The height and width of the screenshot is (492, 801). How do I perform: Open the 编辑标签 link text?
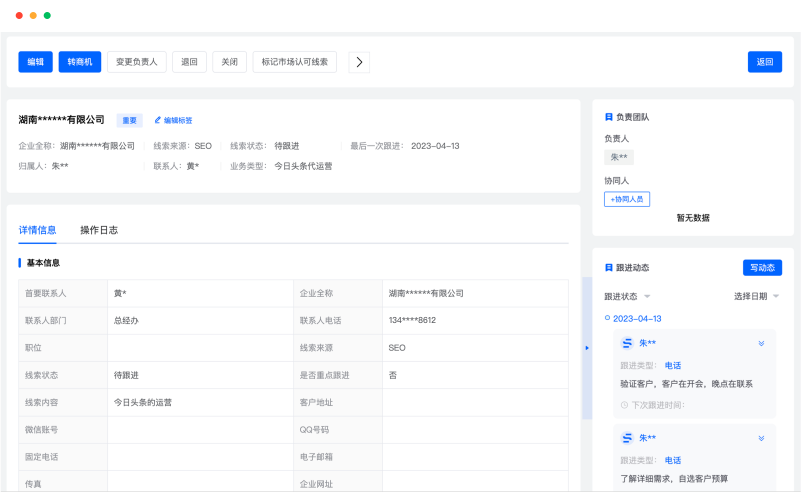pyautogui.click(x=178, y=120)
